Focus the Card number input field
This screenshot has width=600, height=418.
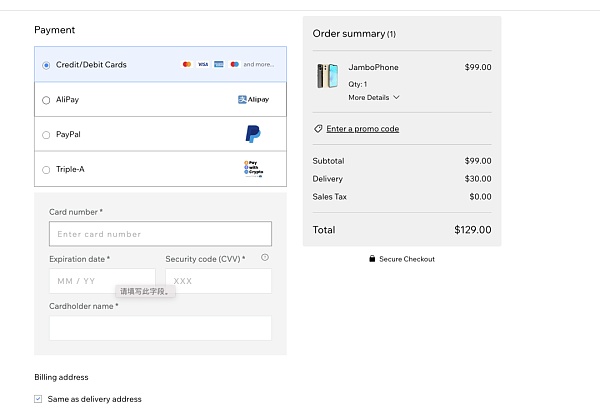(x=160, y=234)
